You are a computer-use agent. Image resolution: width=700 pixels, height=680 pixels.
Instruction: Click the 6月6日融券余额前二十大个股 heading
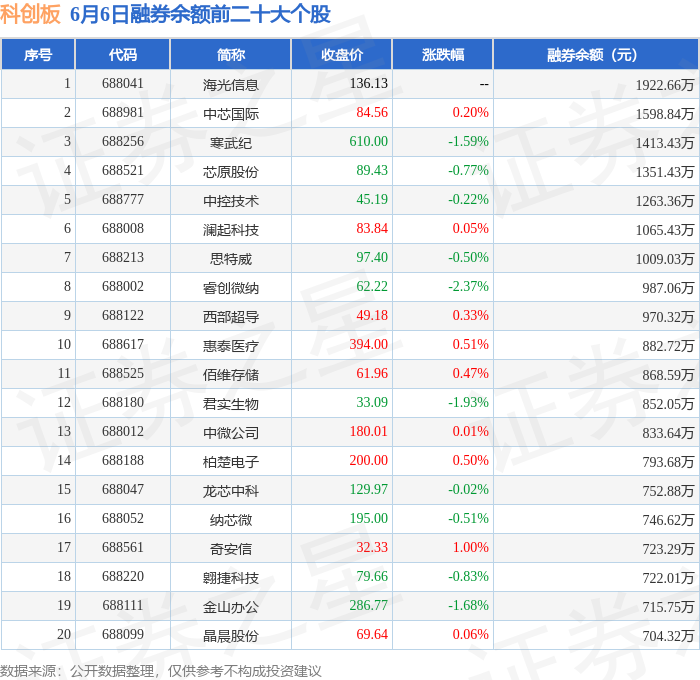tap(200, 14)
